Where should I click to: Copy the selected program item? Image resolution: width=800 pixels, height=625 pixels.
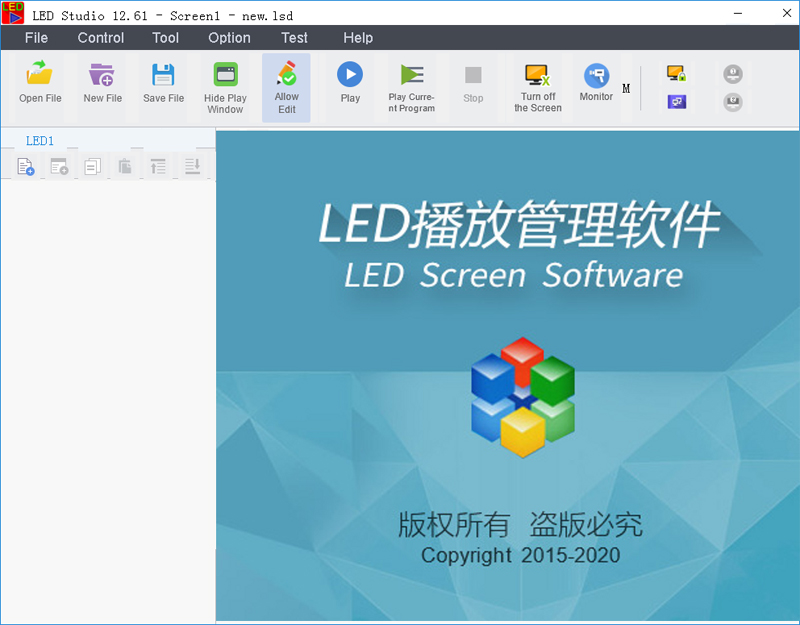[92, 166]
